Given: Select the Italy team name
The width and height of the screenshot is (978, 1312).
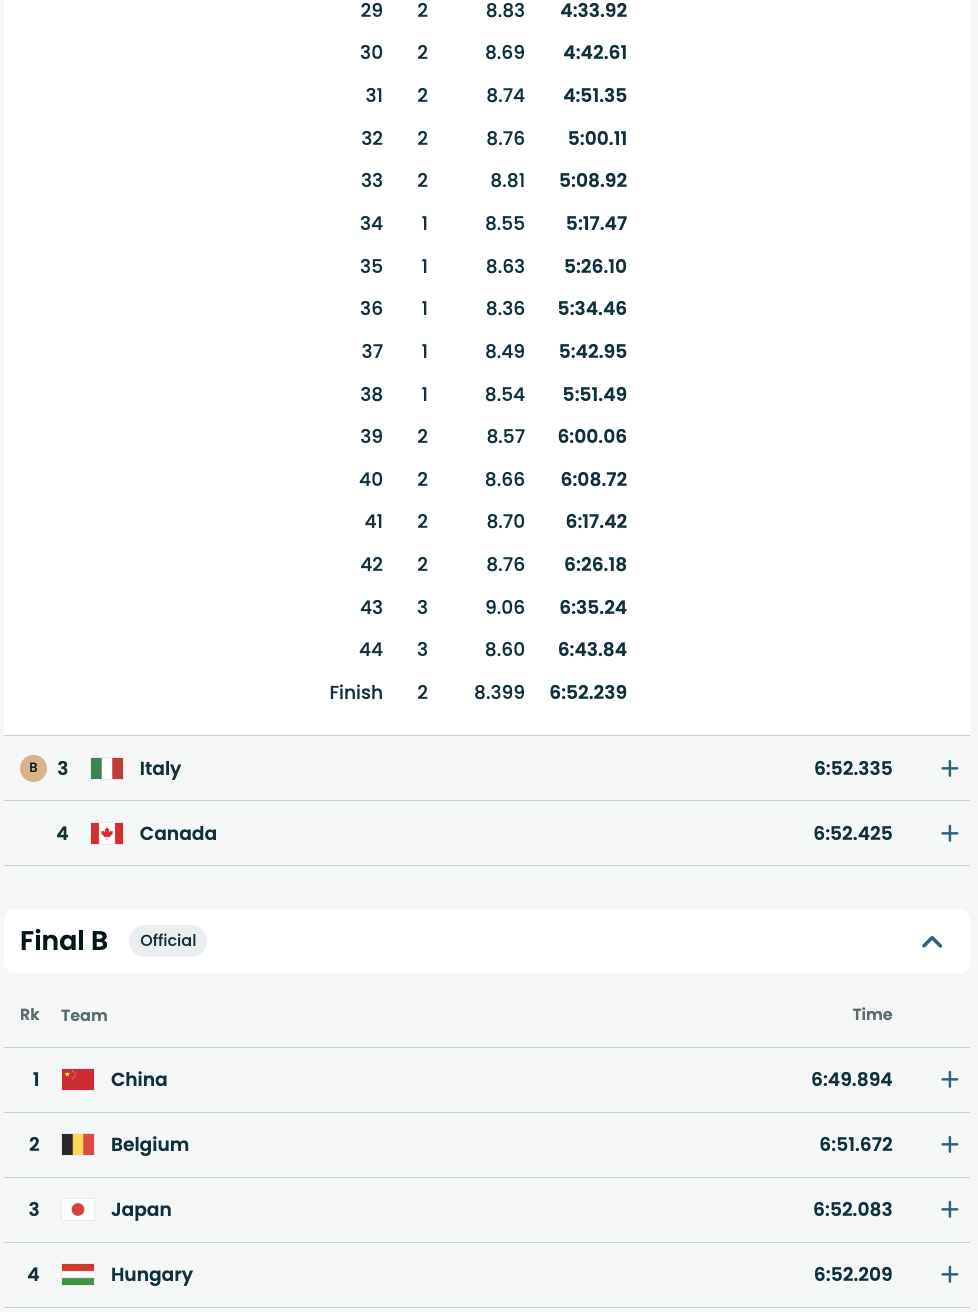Looking at the screenshot, I should coord(160,768).
